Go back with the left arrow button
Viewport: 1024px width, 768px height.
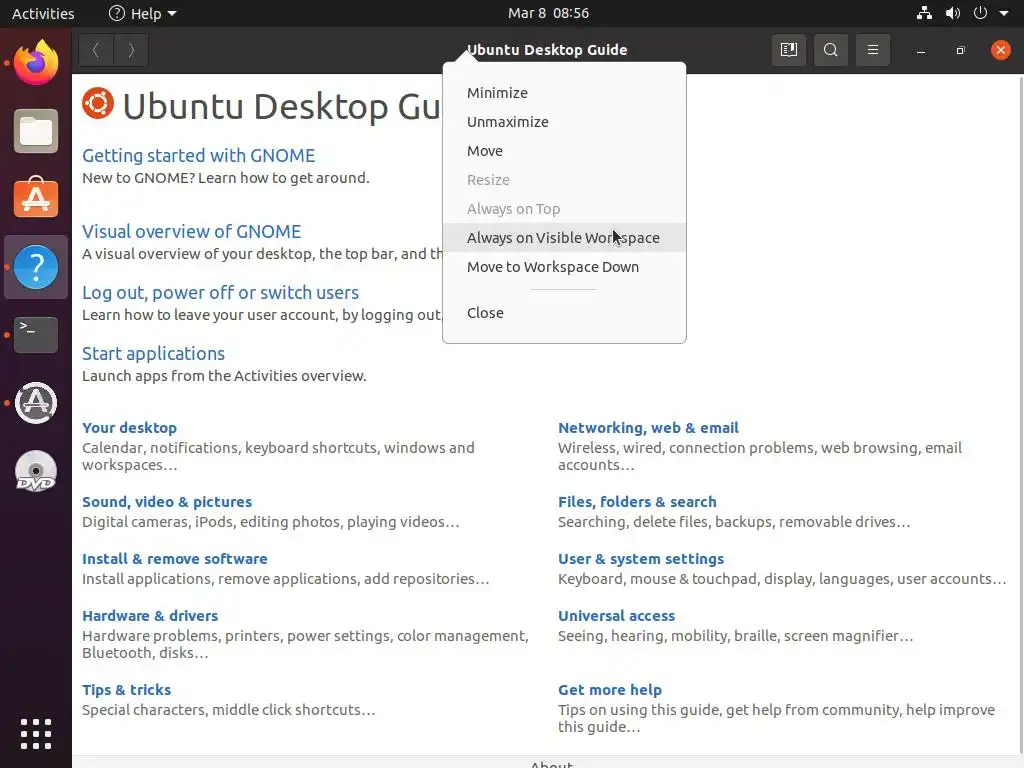96,50
